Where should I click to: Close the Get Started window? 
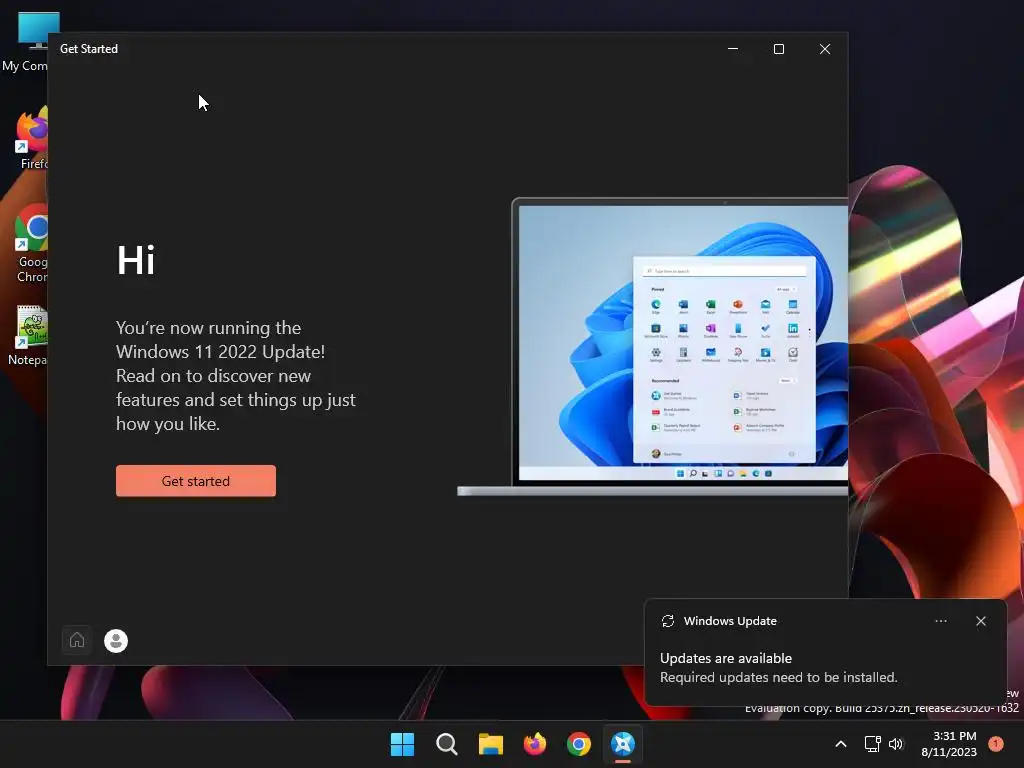pyautogui.click(x=825, y=49)
